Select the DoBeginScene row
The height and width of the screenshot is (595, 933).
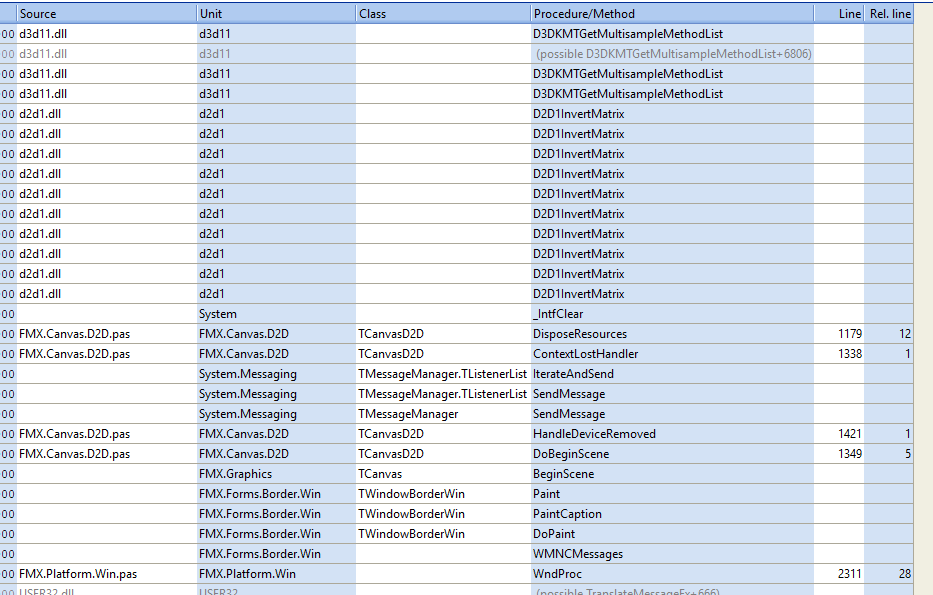[x=456, y=454]
